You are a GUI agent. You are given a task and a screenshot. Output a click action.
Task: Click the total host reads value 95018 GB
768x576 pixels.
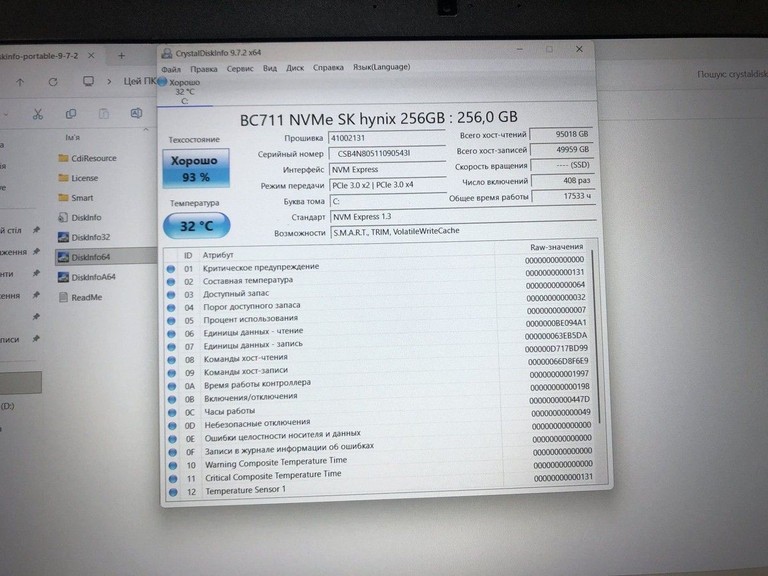(x=561, y=134)
